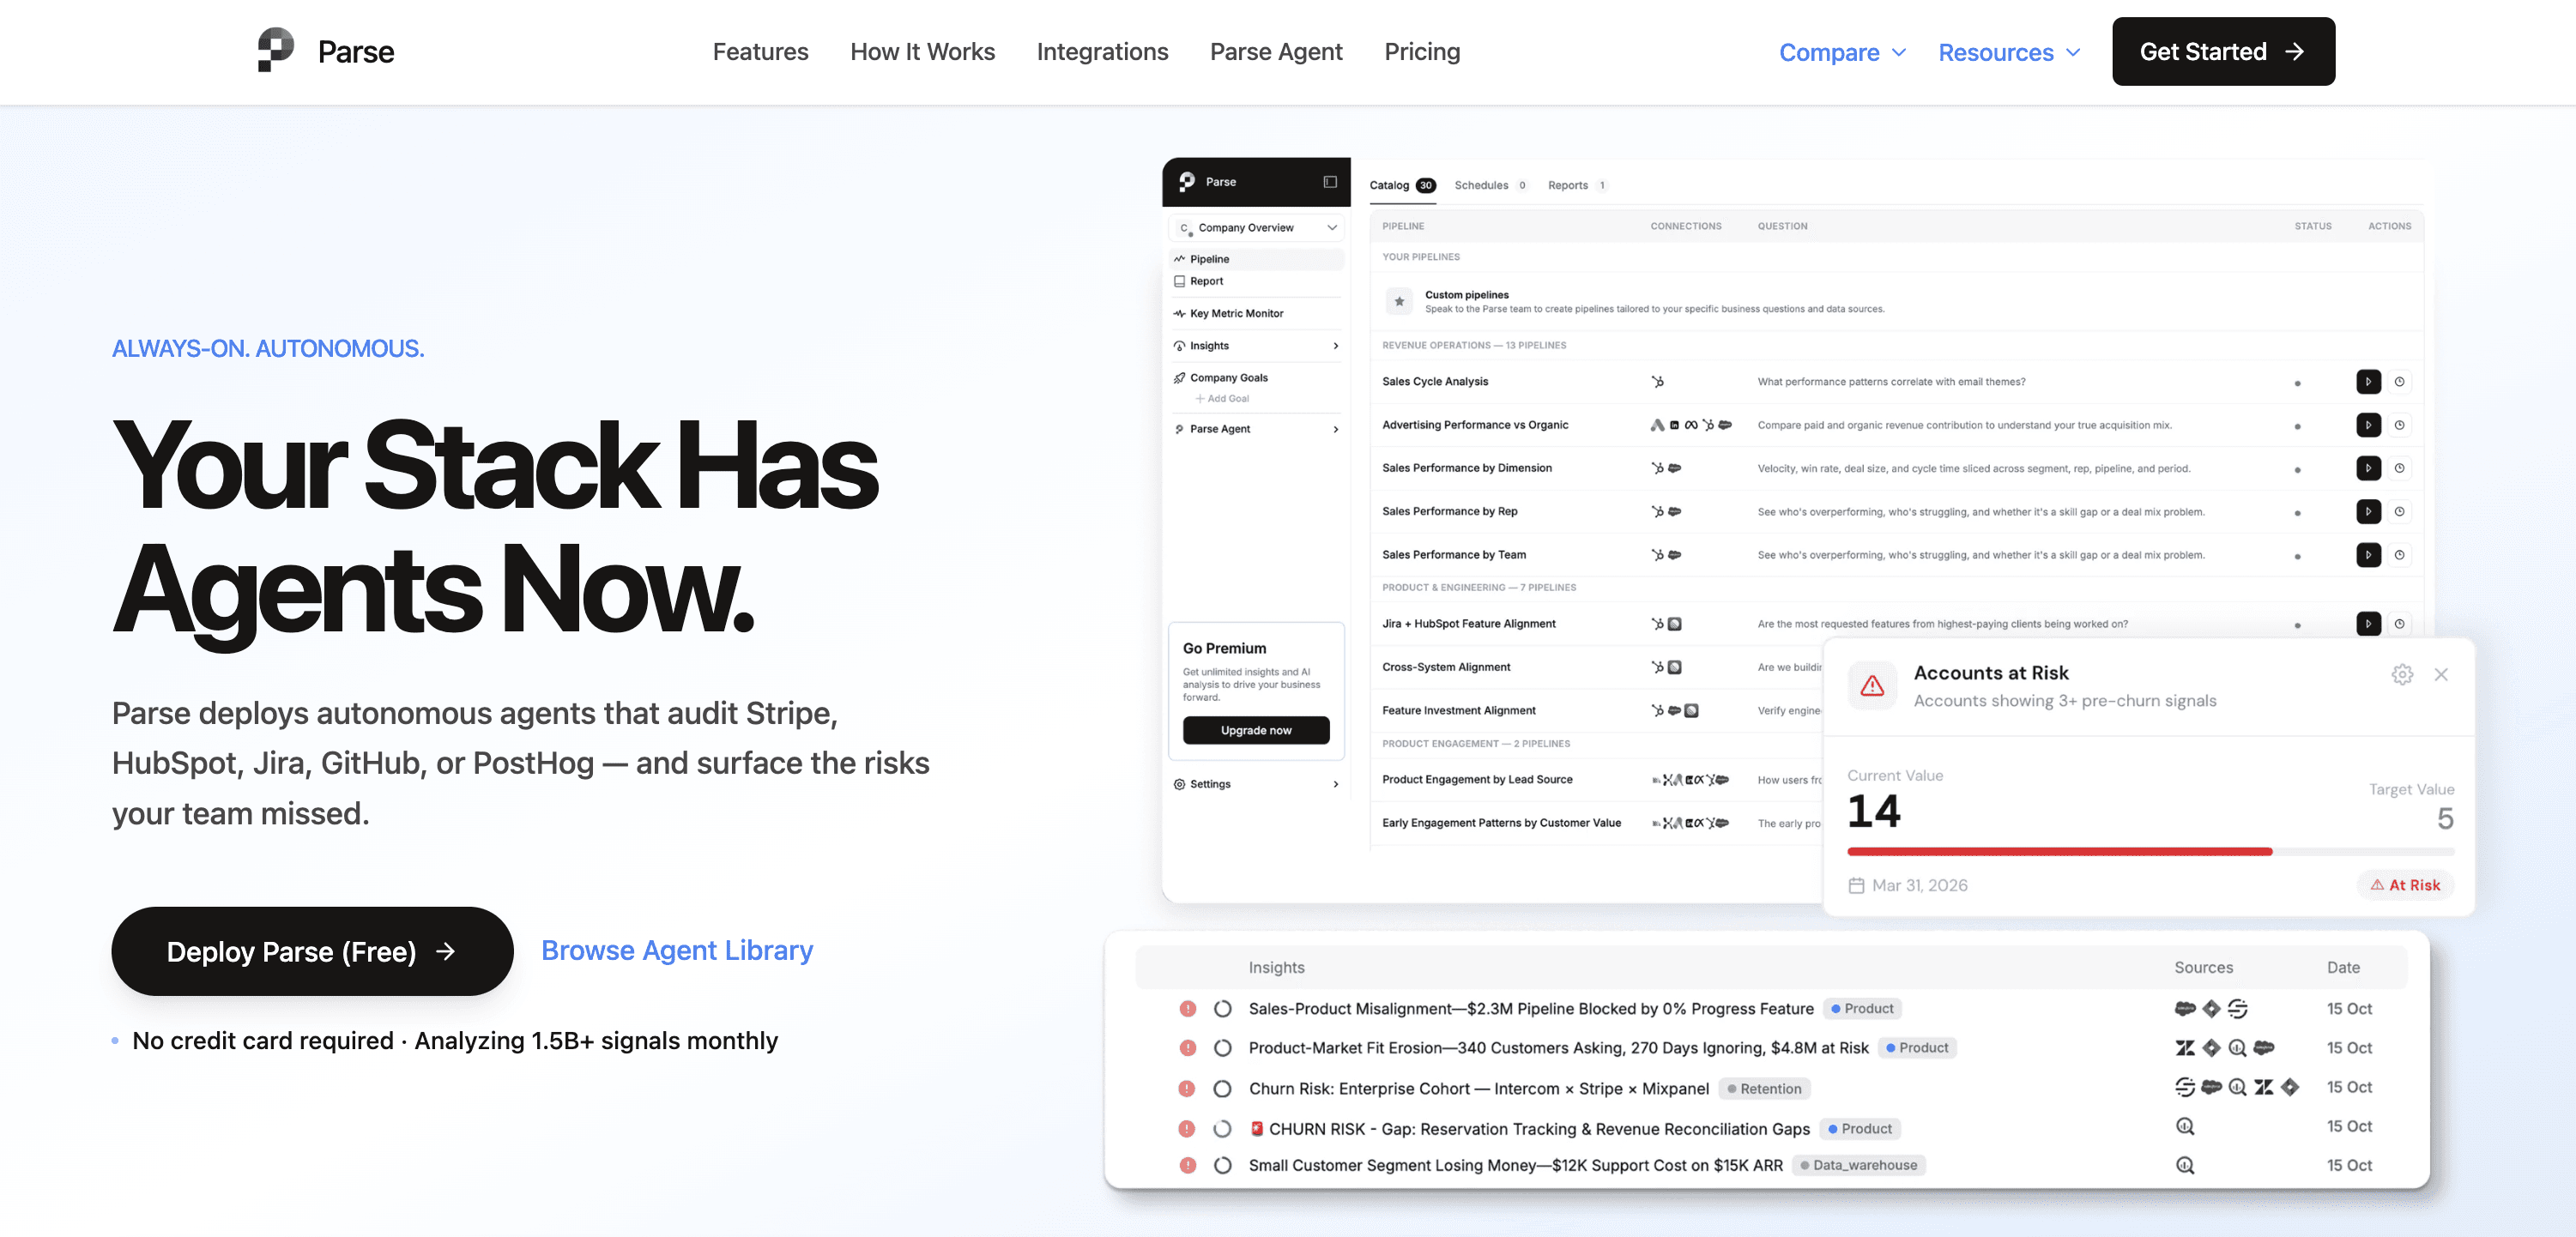2576x1237 pixels.
Task: Switch to the Schedules tab
Action: [x=1482, y=185]
